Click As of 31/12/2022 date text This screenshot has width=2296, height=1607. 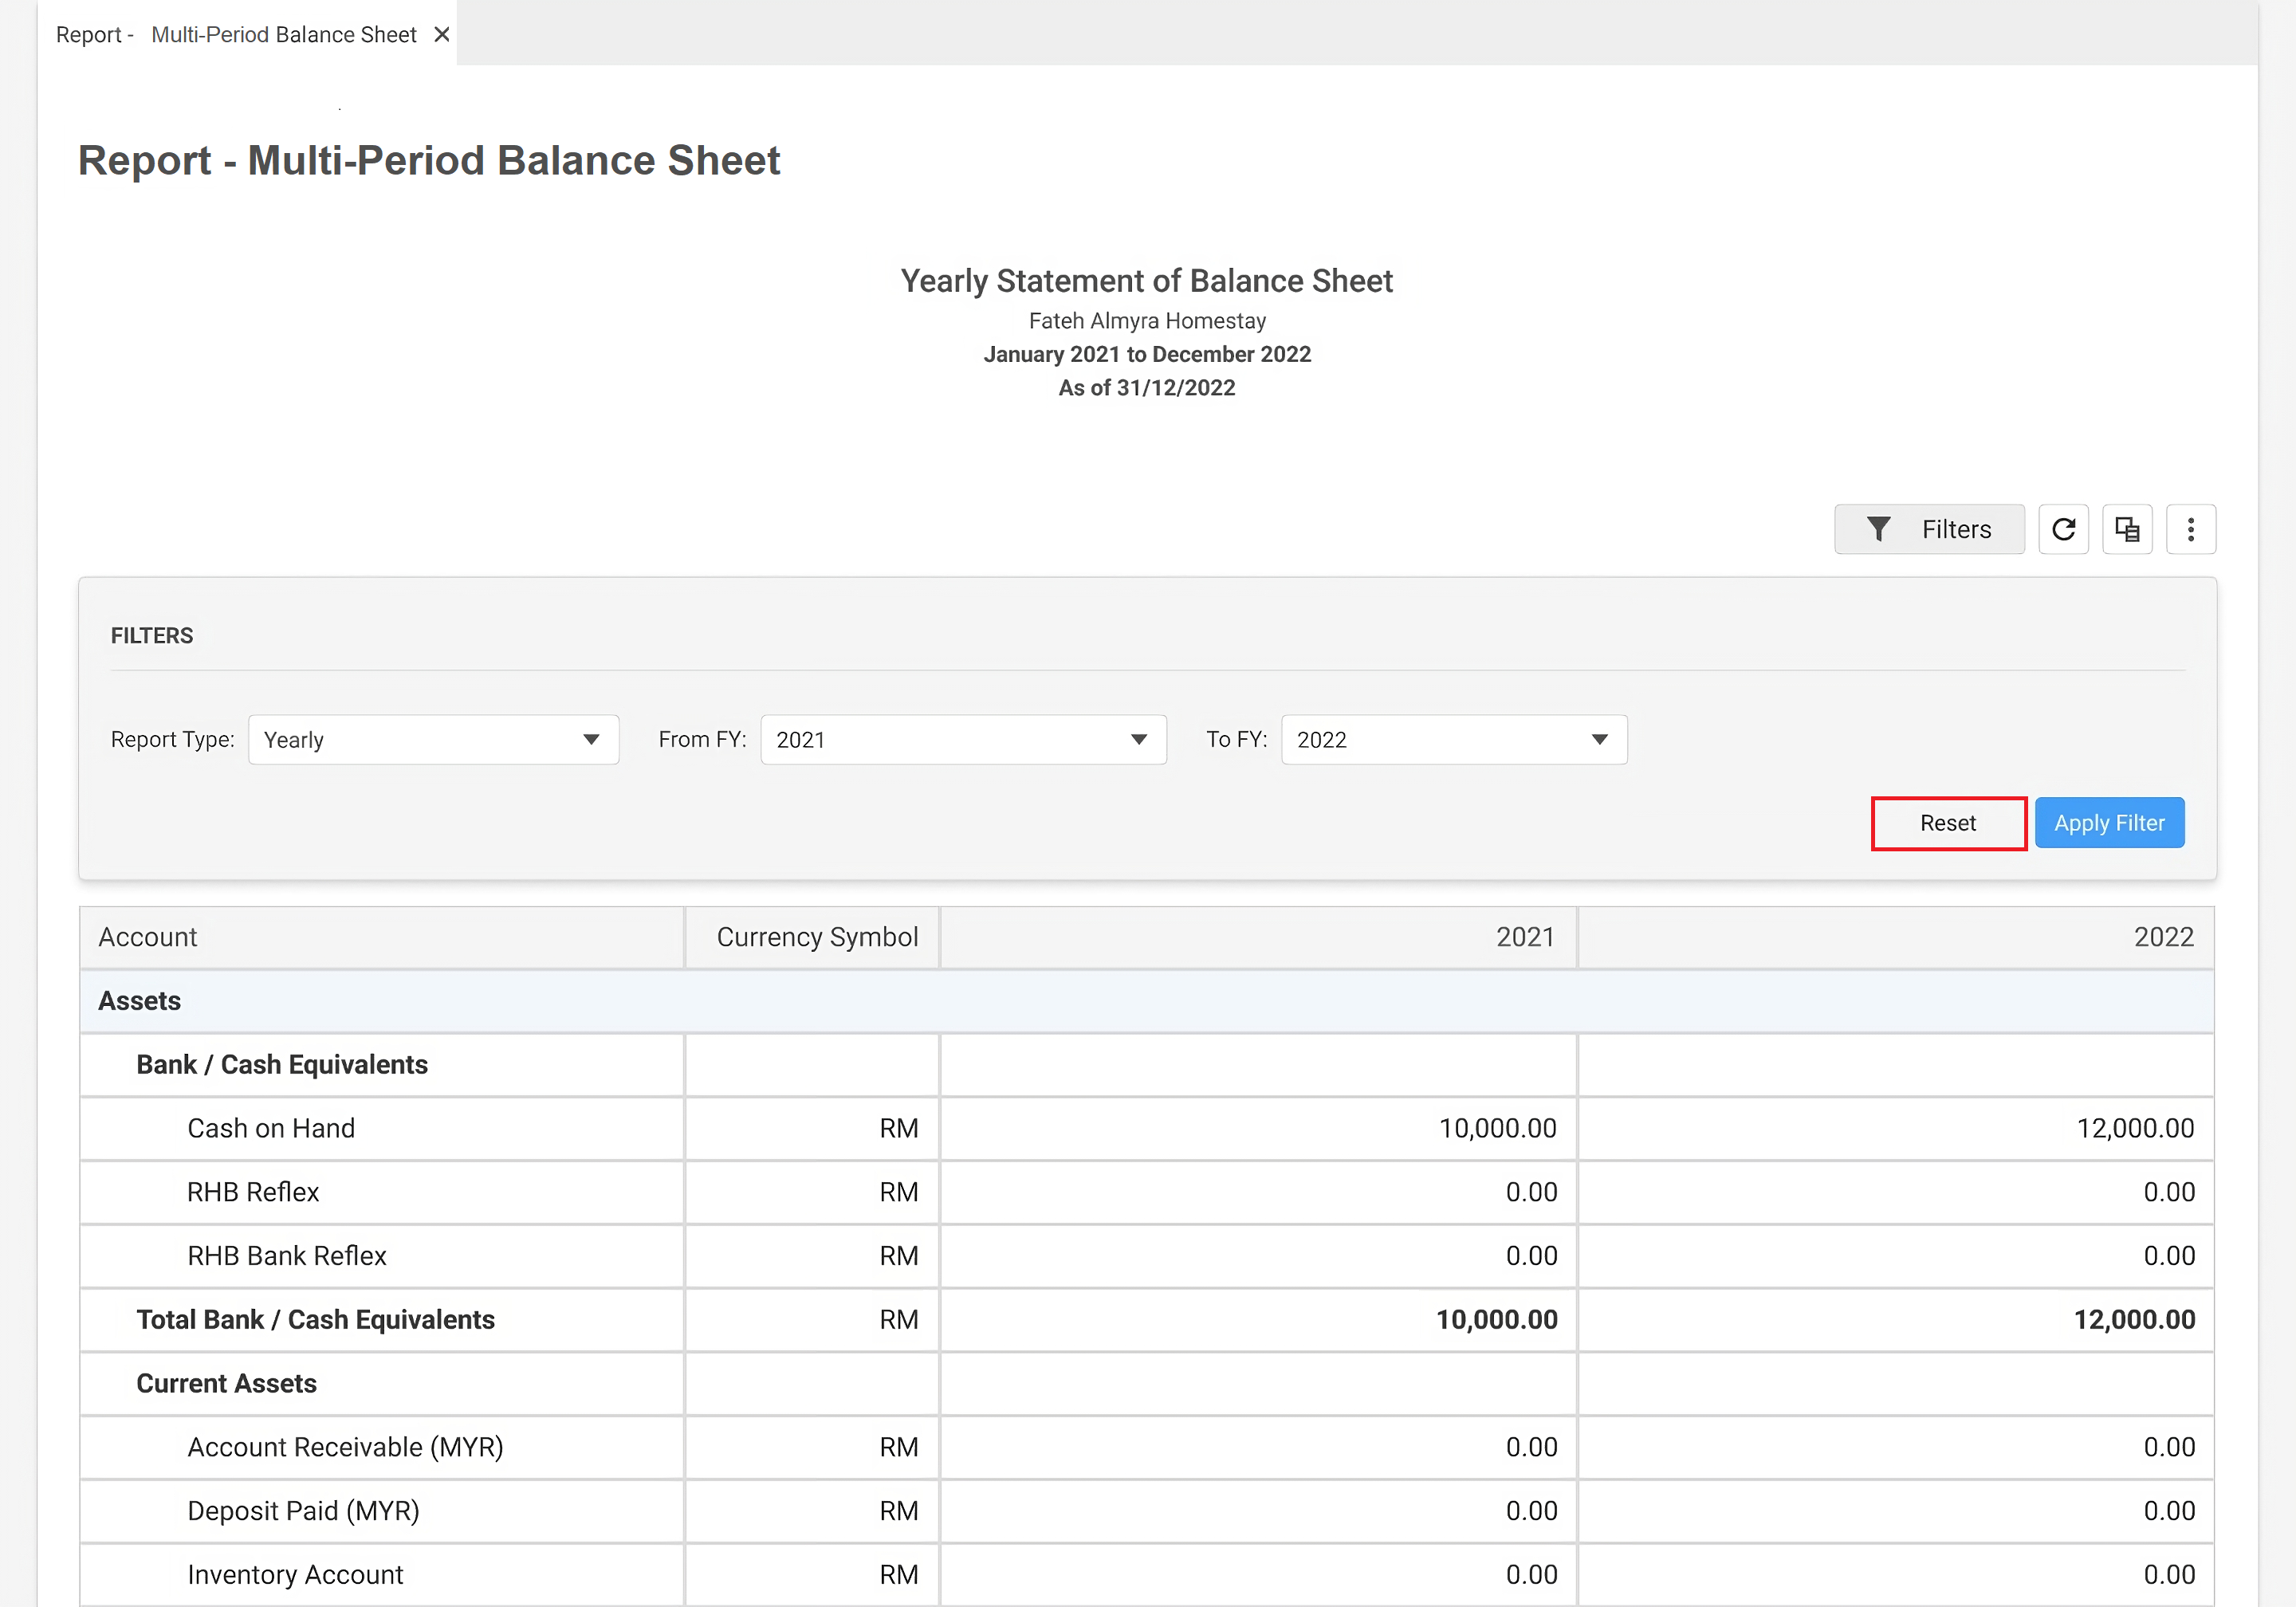pyautogui.click(x=1147, y=388)
